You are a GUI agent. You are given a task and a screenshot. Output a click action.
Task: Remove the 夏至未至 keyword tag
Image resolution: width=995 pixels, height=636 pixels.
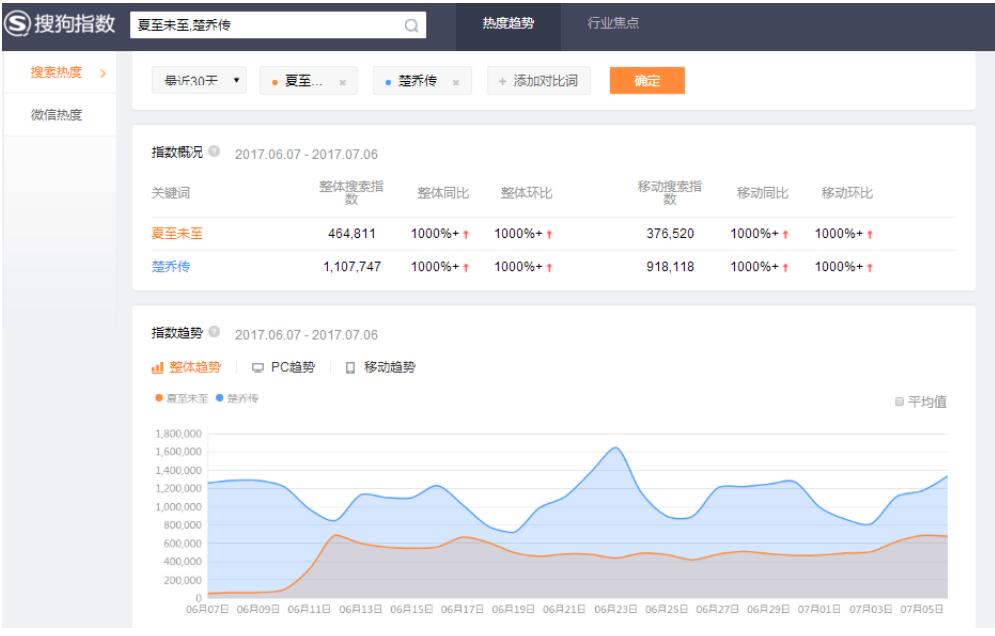click(x=342, y=82)
